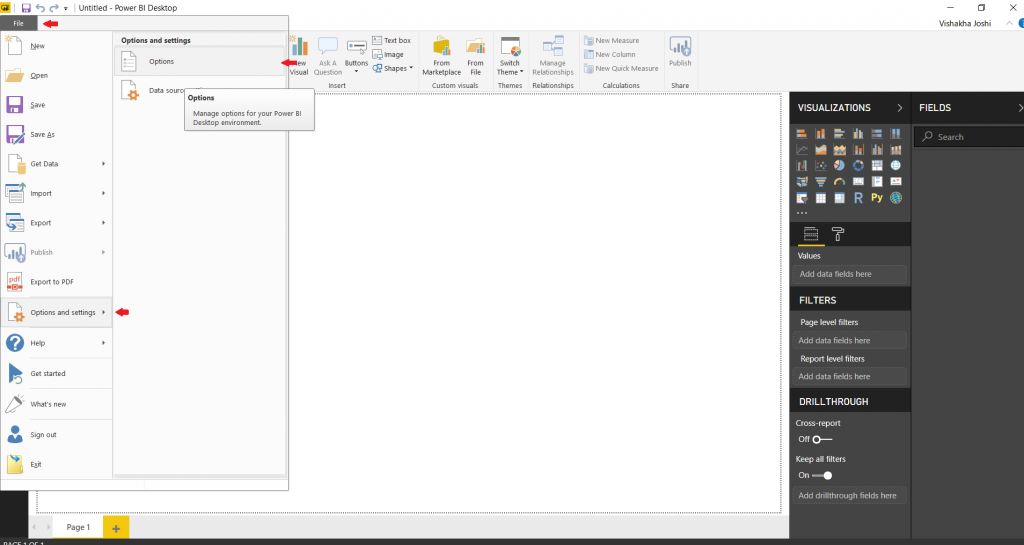Open Options under Options and settings
Viewport: 1024px width, 545px height.
[x=199, y=61]
